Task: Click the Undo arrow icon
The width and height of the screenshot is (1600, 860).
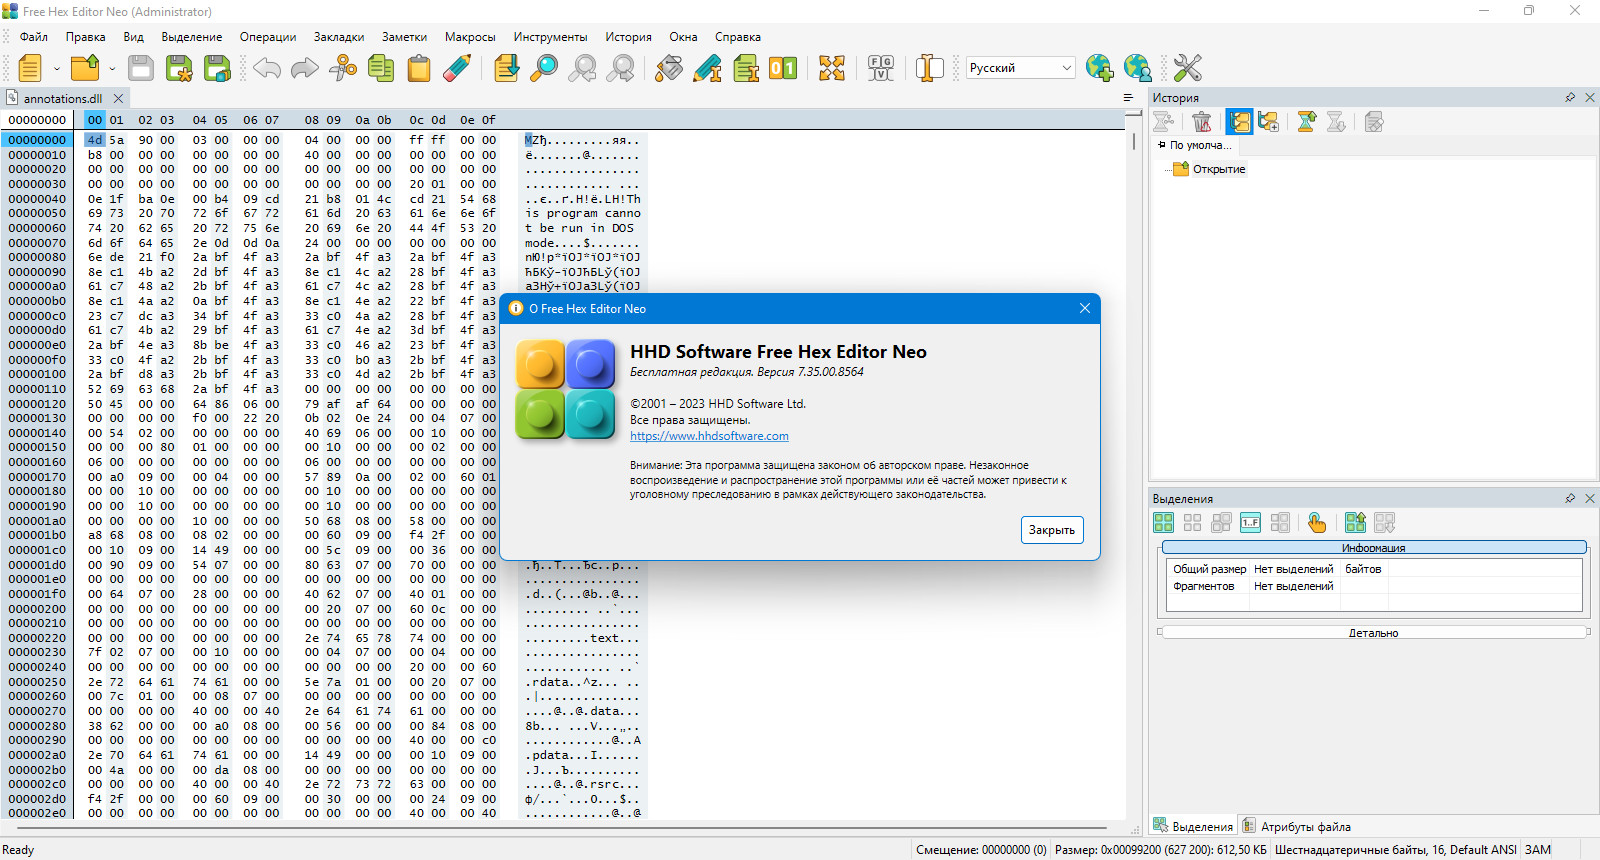Action: [x=267, y=68]
